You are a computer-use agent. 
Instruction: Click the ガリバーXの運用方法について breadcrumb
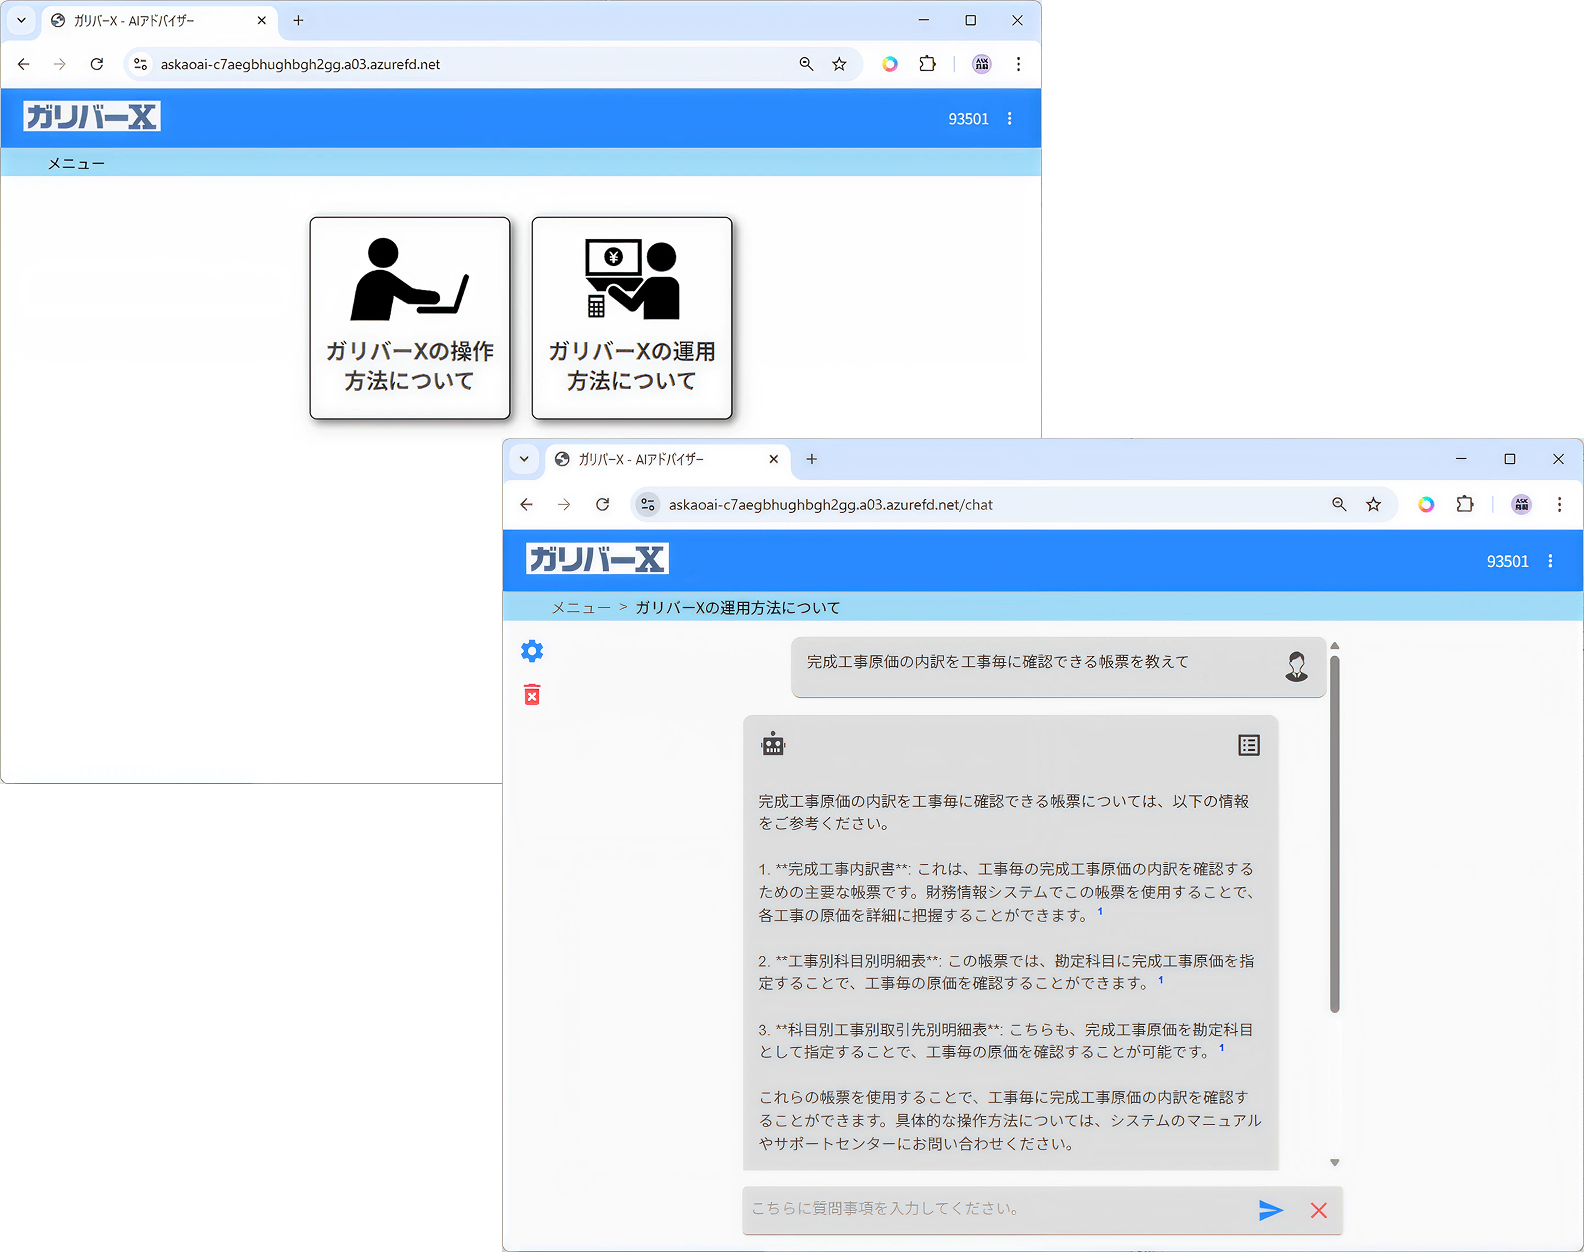738,608
